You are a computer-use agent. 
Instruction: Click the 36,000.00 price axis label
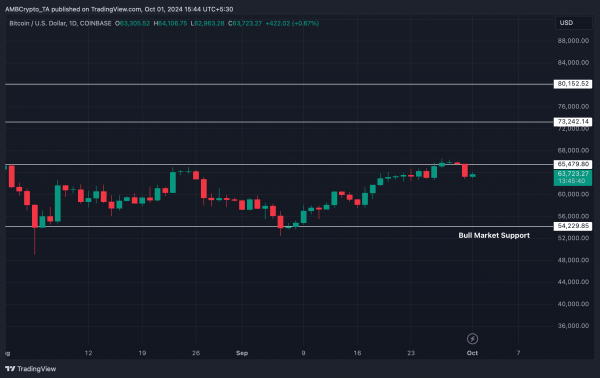point(573,326)
